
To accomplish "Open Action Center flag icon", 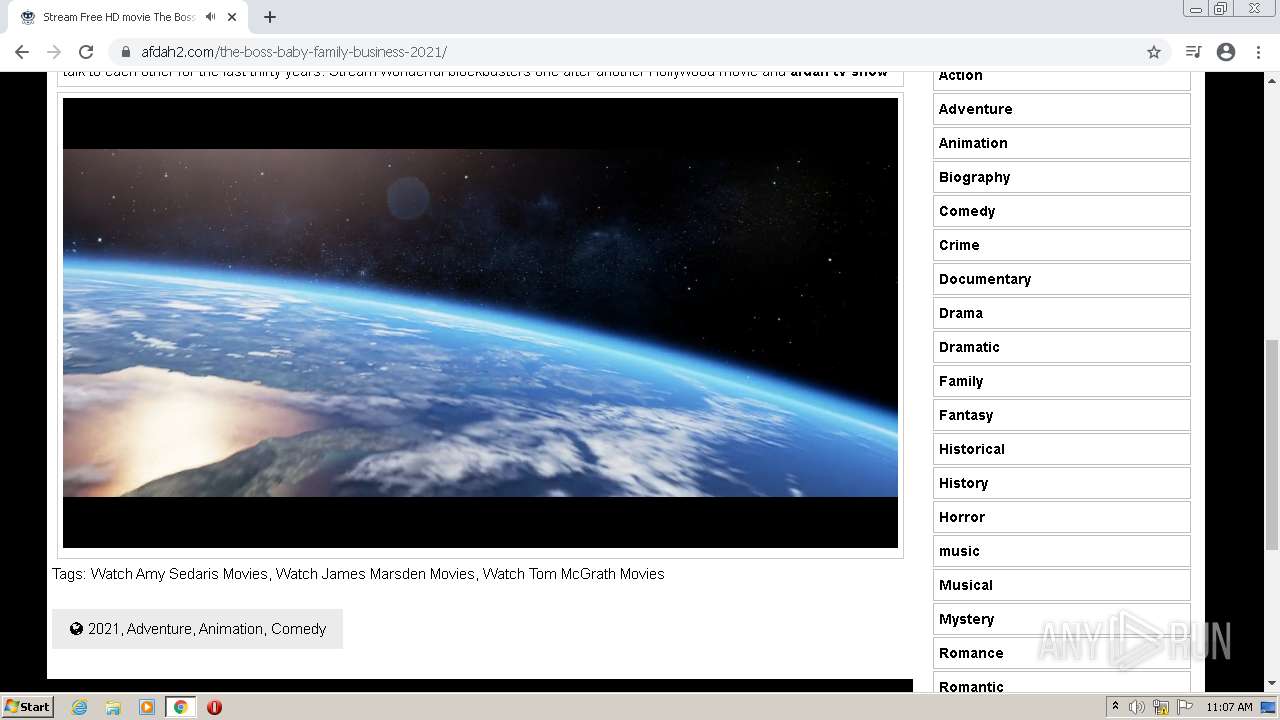I will [1185, 707].
